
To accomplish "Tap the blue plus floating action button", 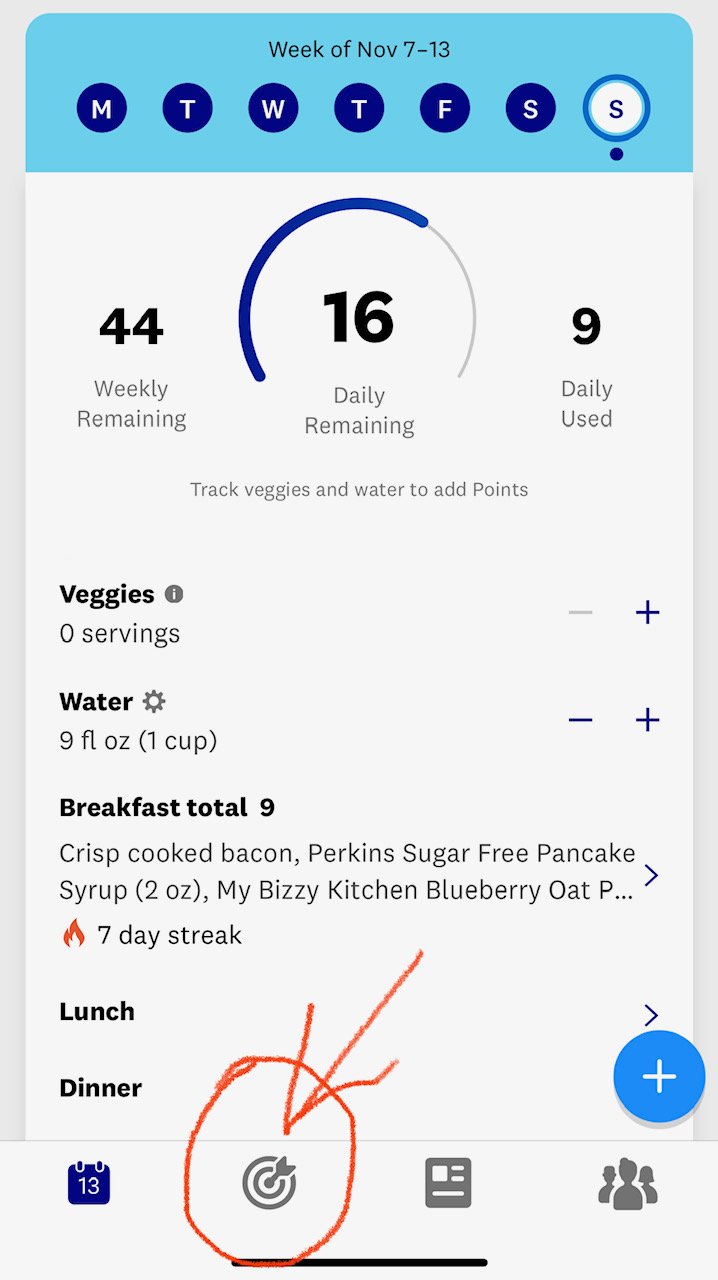I will coord(659,1077).
